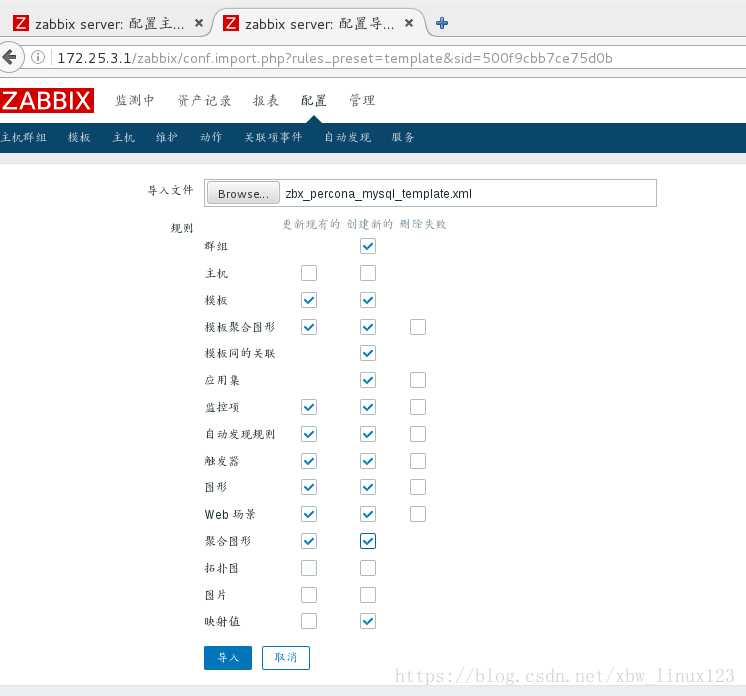Screen dimensions: 746x696
Task: Click the address bar URL
Action: 334,58
